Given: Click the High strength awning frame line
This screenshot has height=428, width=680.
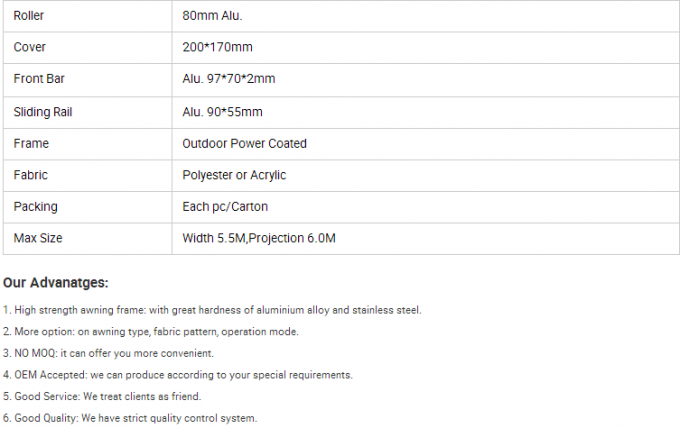Looking at the screenshot, I should click(x=212, y=310).
